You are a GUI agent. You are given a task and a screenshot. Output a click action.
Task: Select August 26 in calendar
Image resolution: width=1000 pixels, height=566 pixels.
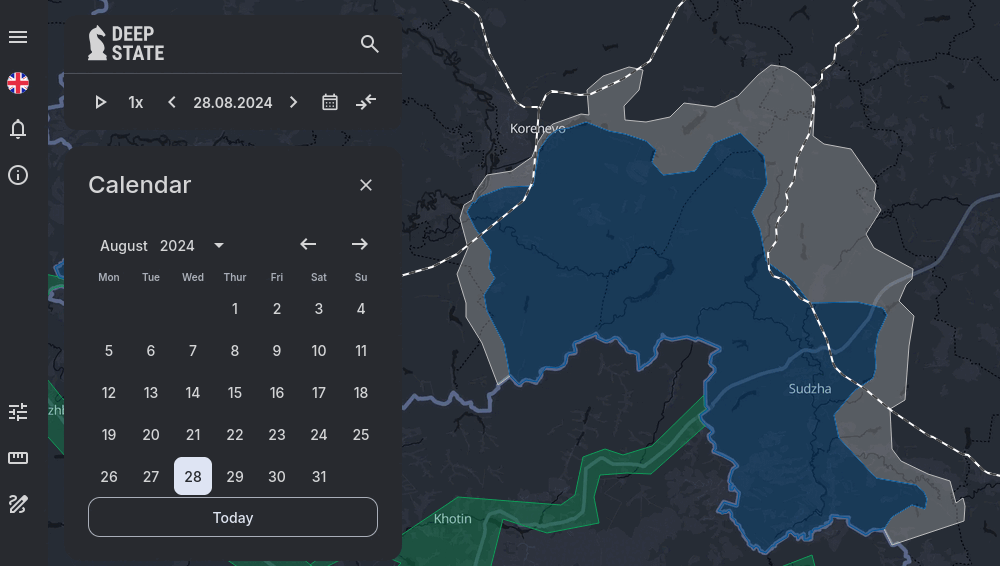(x=108, y=477)
